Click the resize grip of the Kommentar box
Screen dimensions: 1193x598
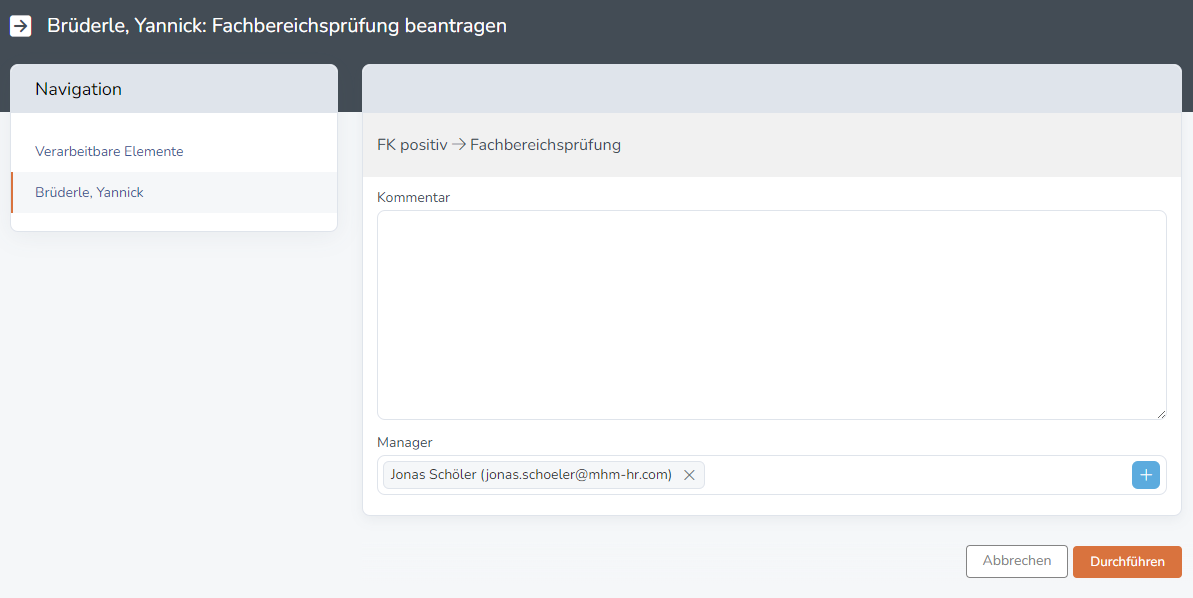point(1161,414)
